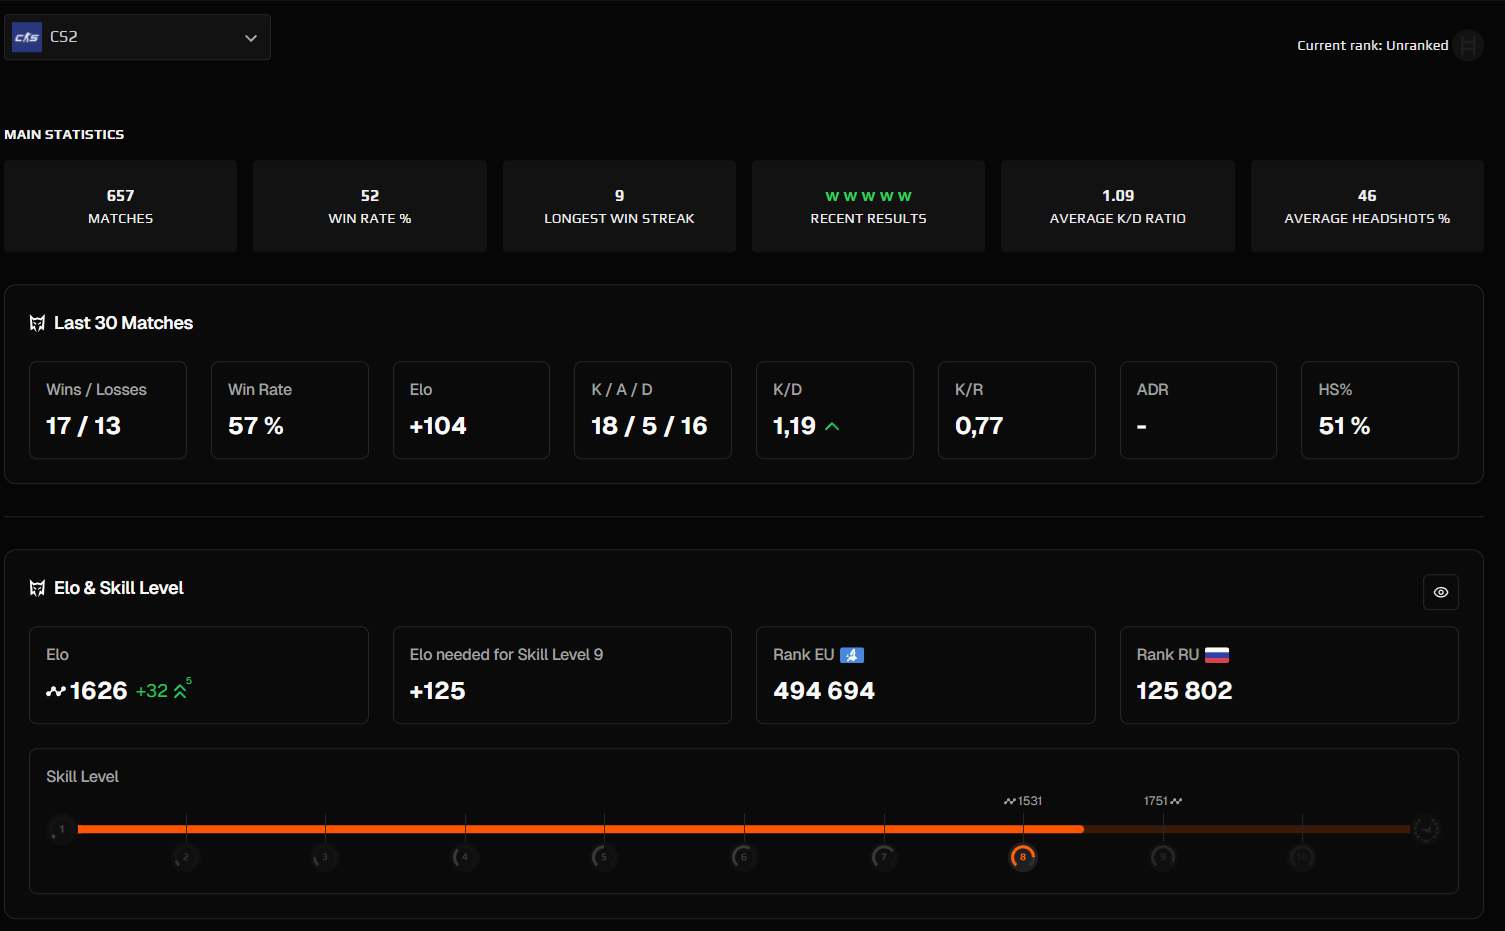The image size is (1505, 931).
Task: Click the unranked rank badge icon
Action: (1468, 45)
